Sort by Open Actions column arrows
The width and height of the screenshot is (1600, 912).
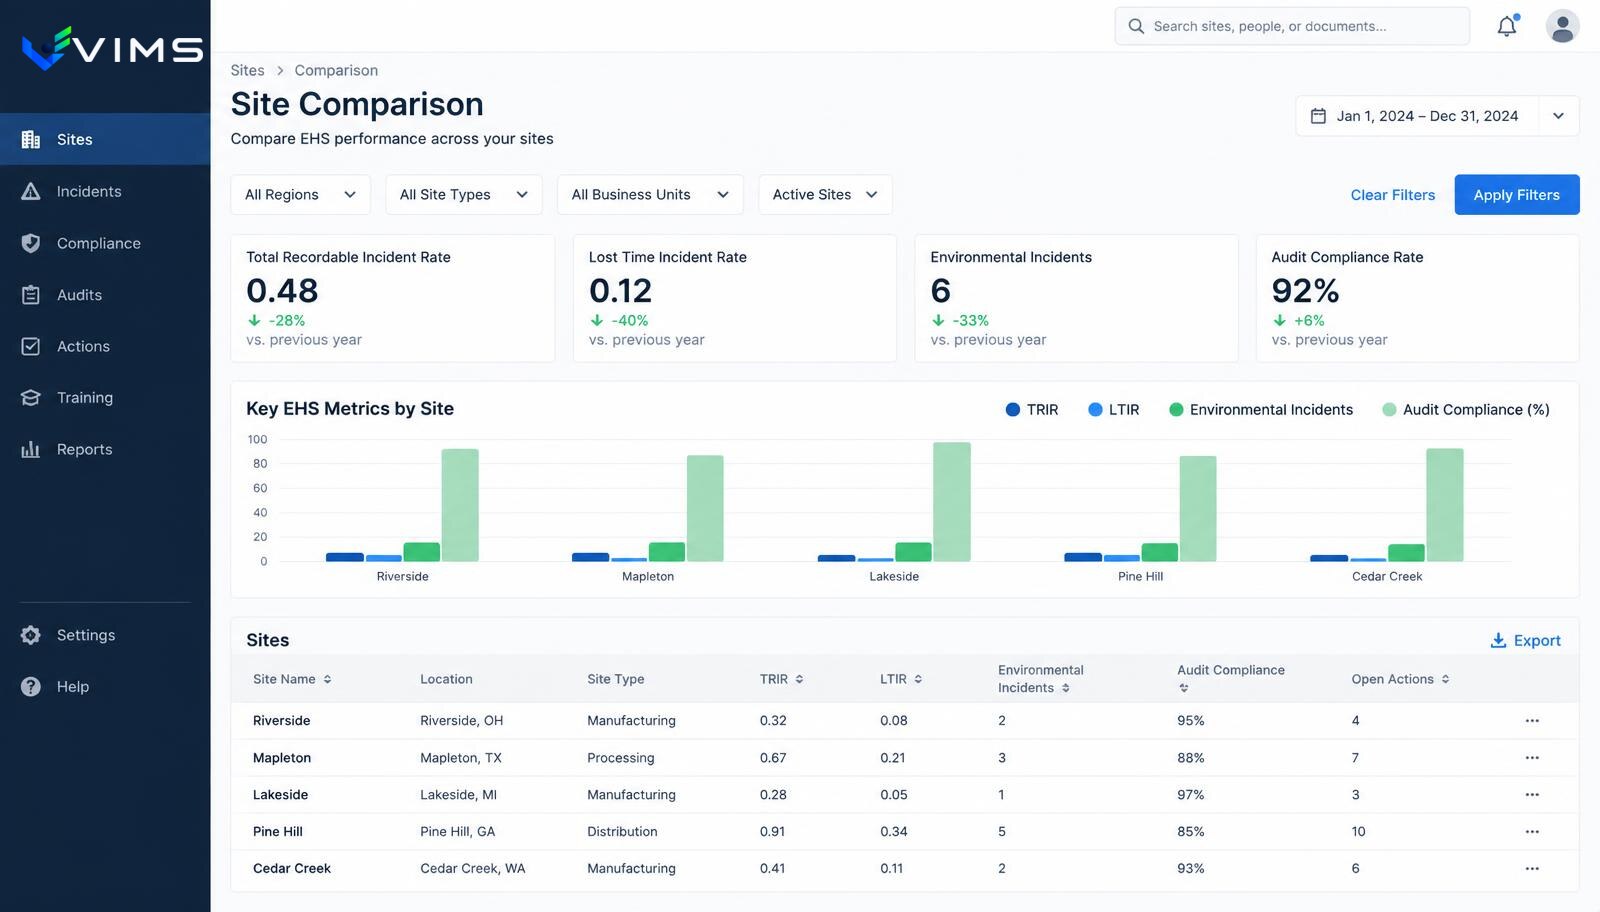pos(1445,679)
